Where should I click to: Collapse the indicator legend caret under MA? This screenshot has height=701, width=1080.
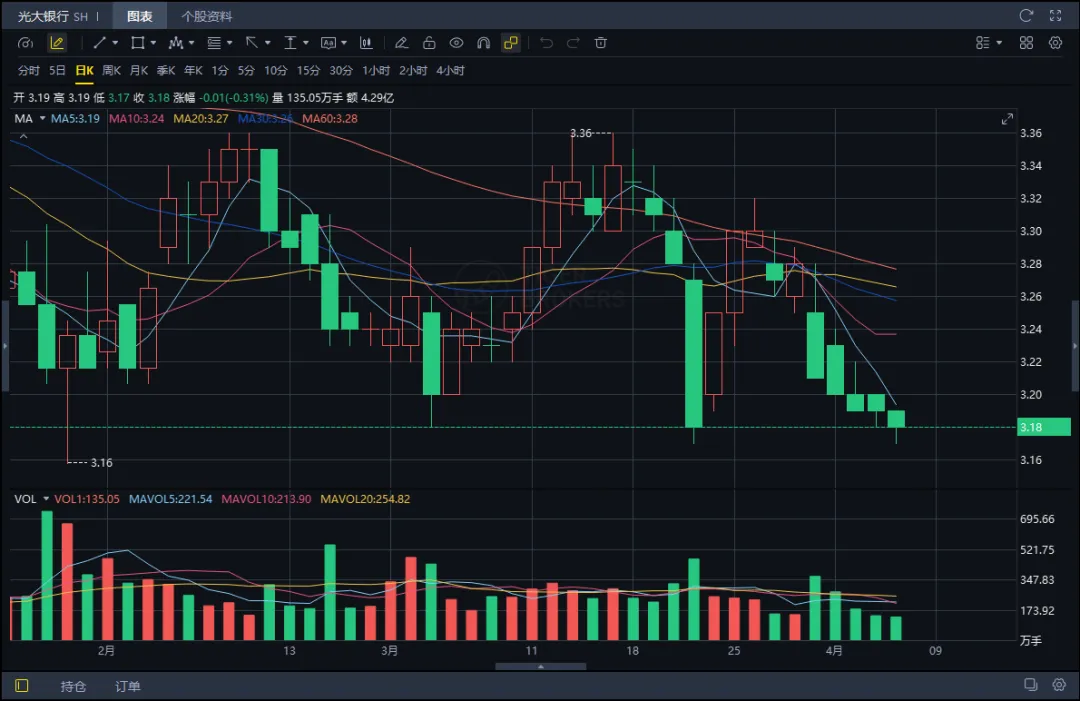23,136
